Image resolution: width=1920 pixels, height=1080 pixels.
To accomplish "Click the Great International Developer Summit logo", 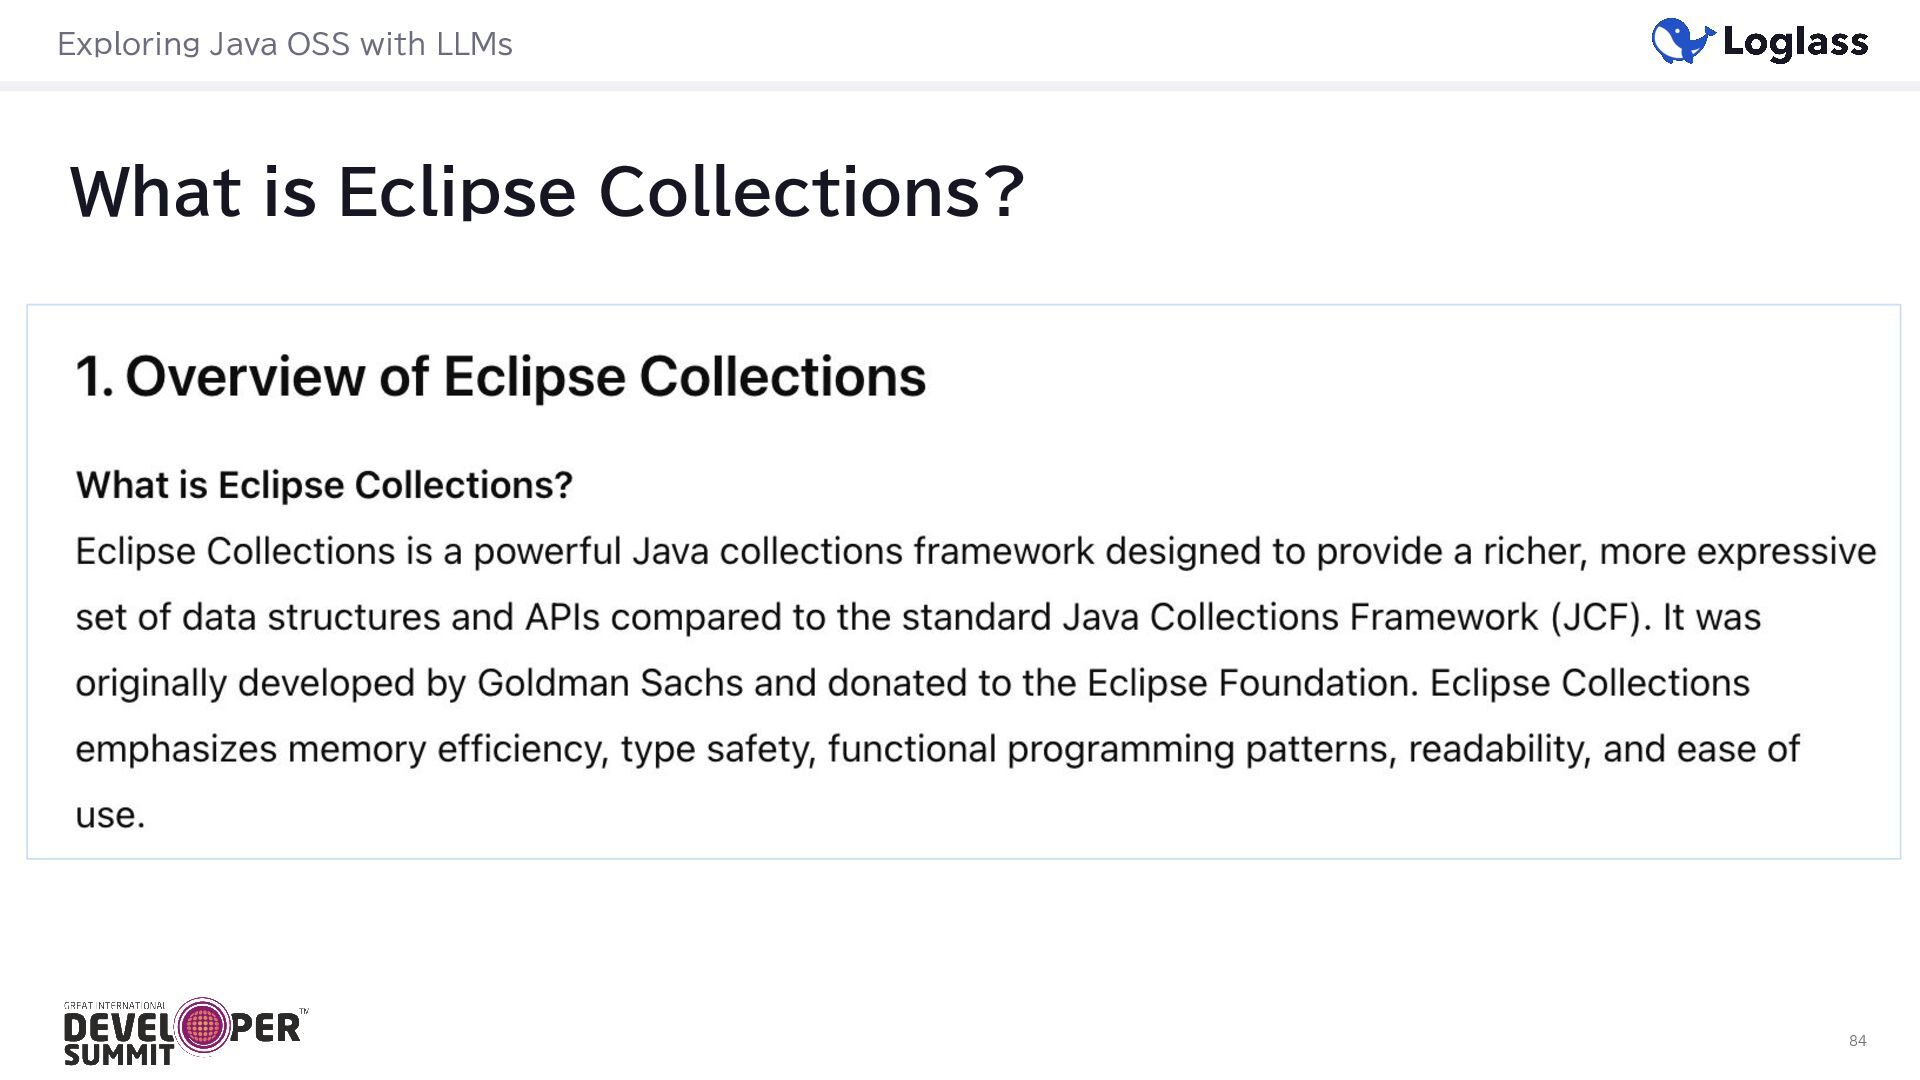I will click(x=185, y=1032).
